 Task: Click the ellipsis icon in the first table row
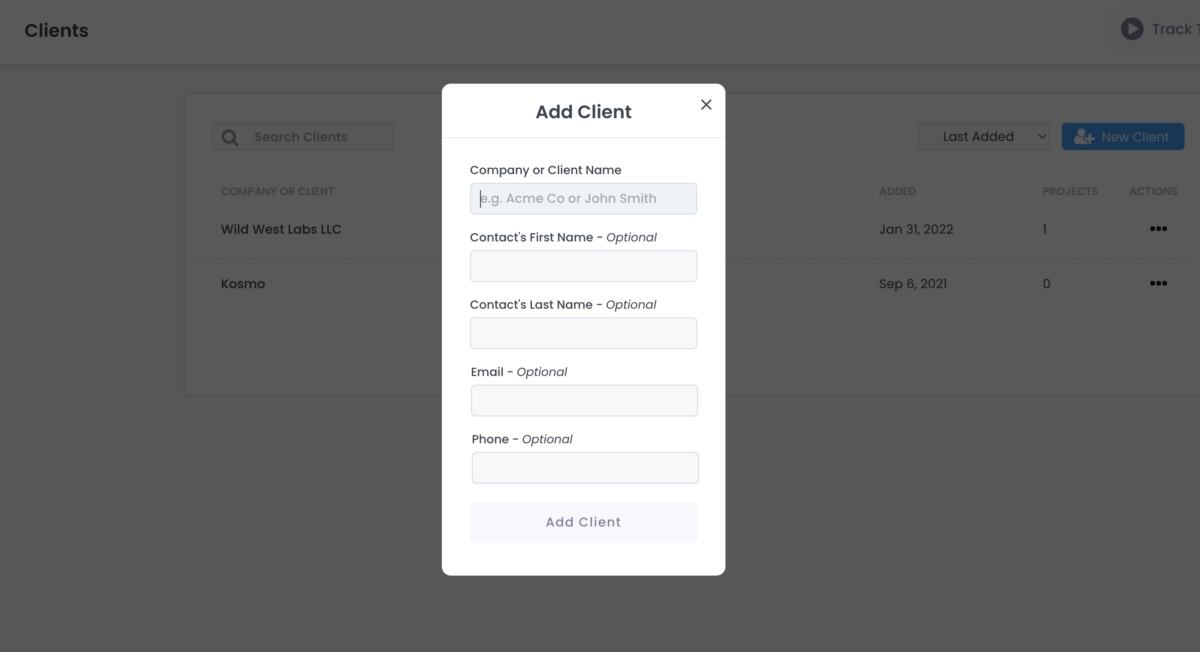click(x=1158, y=229)
